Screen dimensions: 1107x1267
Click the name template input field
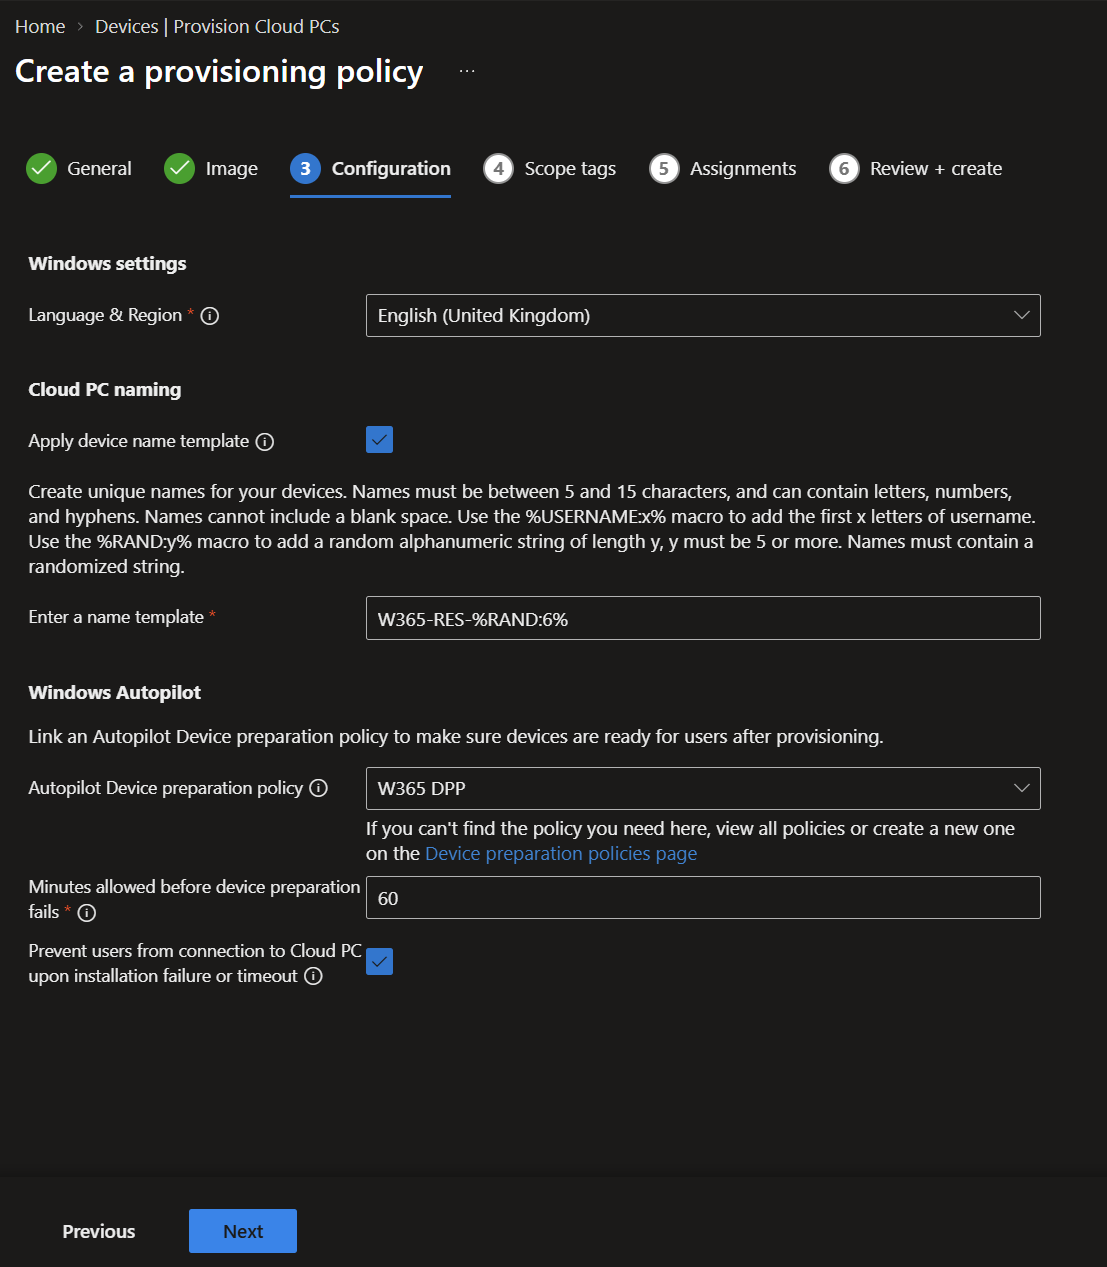(703, 618)
